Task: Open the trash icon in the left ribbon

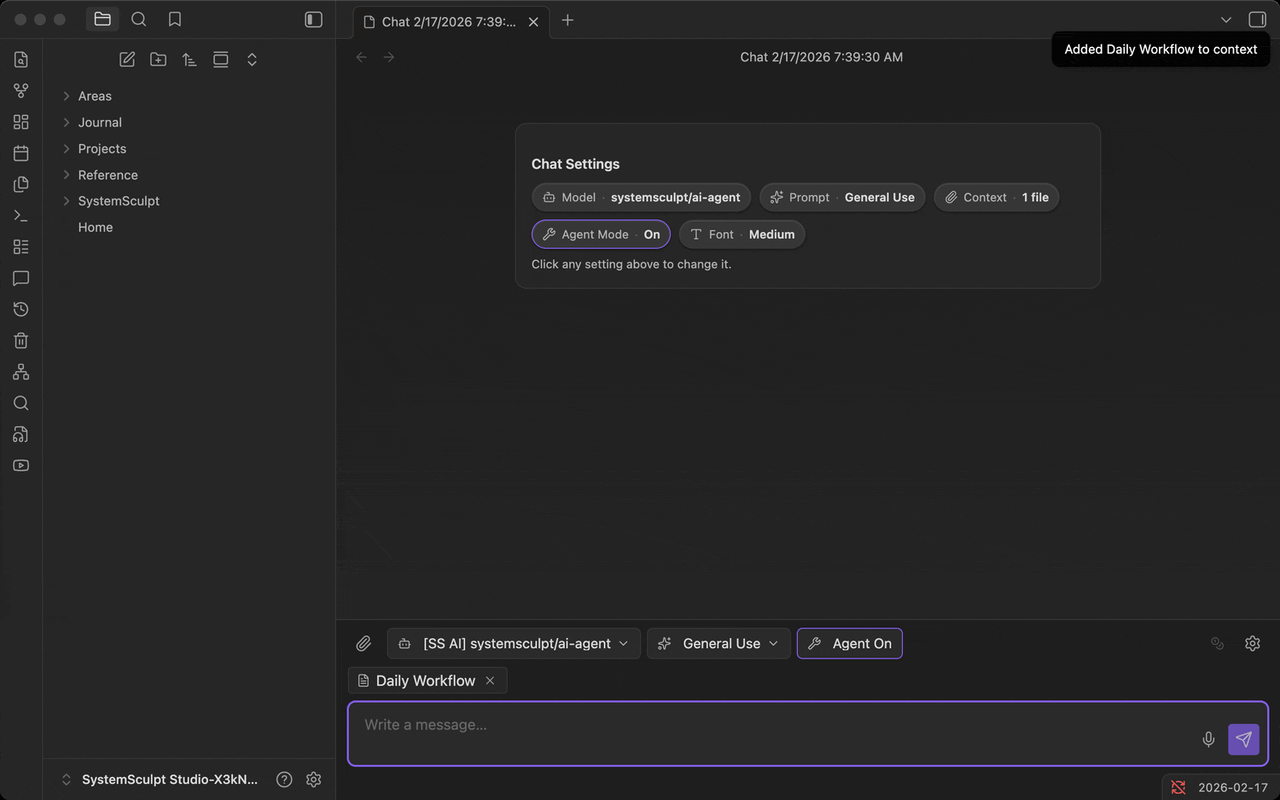Action: click(20, 340)
